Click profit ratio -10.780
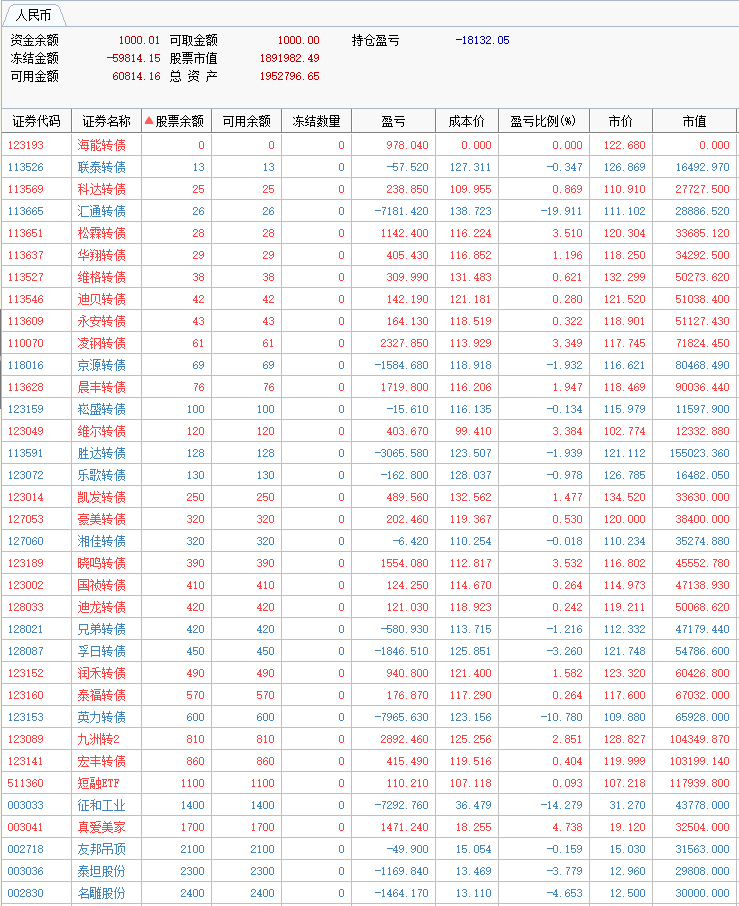739x906 pixels. [562, 717]
